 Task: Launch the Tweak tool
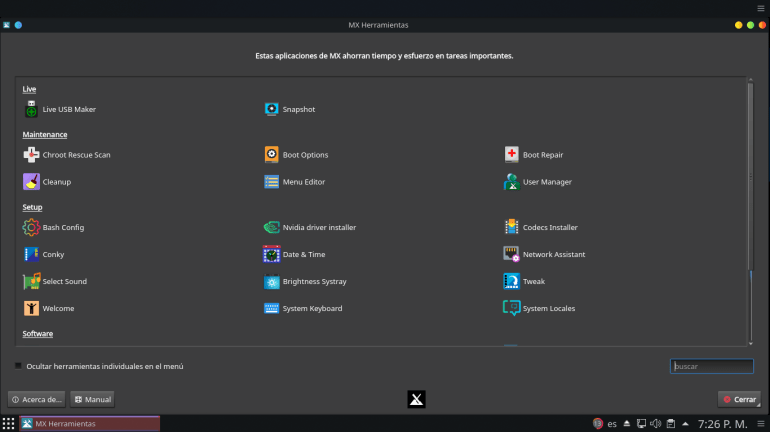point(533,281)
